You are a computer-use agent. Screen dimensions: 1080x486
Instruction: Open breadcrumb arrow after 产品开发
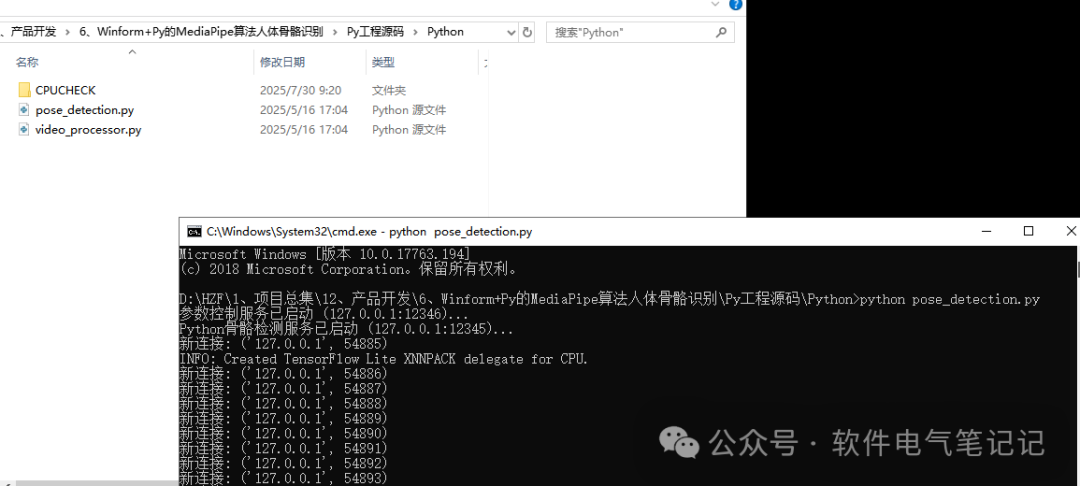[68, 32]
